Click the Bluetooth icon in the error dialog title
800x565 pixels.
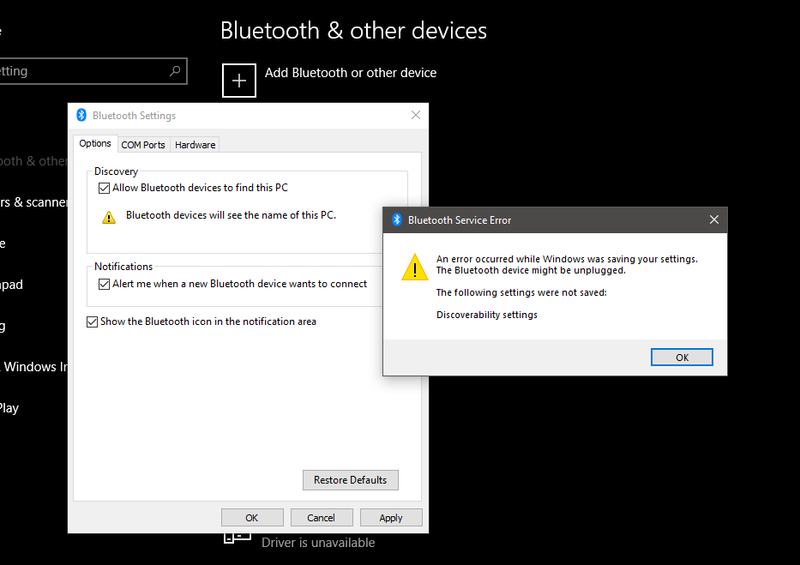[397, 220]
